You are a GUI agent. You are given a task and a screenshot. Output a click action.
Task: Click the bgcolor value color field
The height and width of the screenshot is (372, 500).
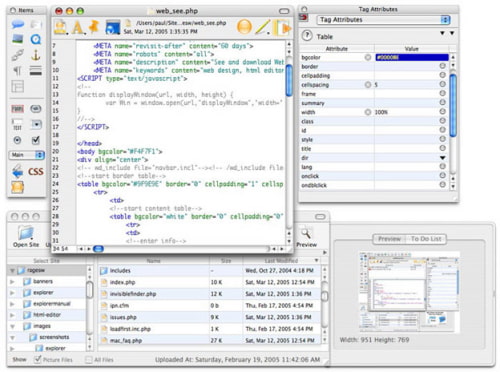click(412, 57)
